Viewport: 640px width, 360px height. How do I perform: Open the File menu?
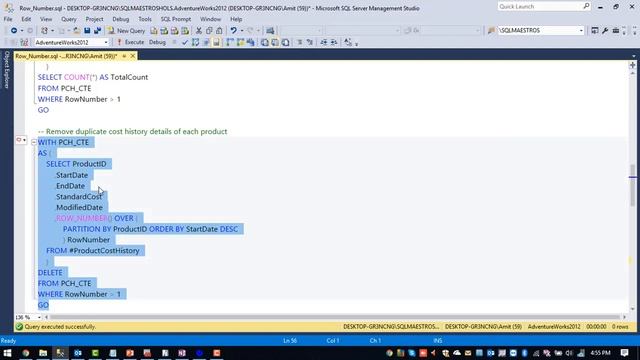coord(8,19)
